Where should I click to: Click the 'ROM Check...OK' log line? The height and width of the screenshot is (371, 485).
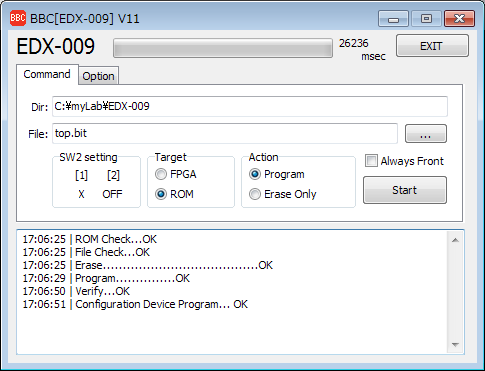pos(89,239)
